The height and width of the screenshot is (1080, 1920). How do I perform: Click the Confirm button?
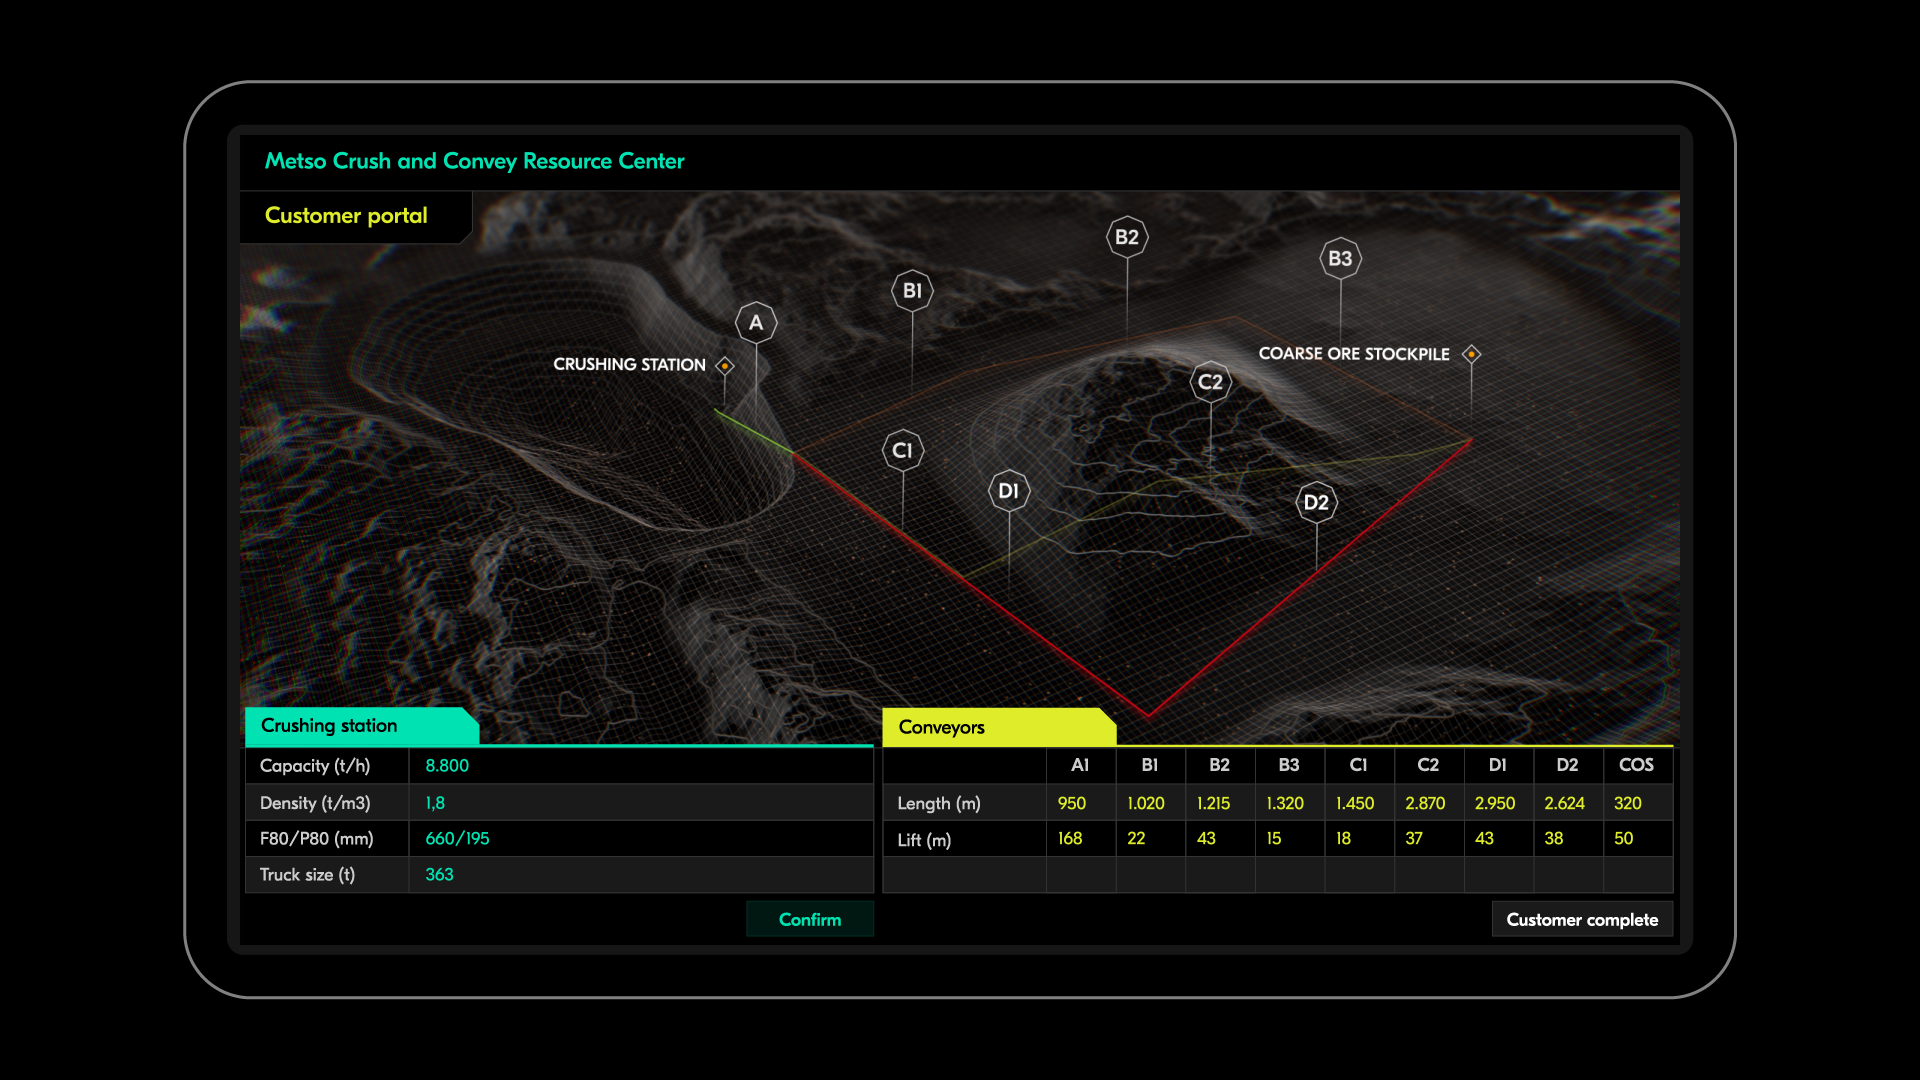pos(808,920)
